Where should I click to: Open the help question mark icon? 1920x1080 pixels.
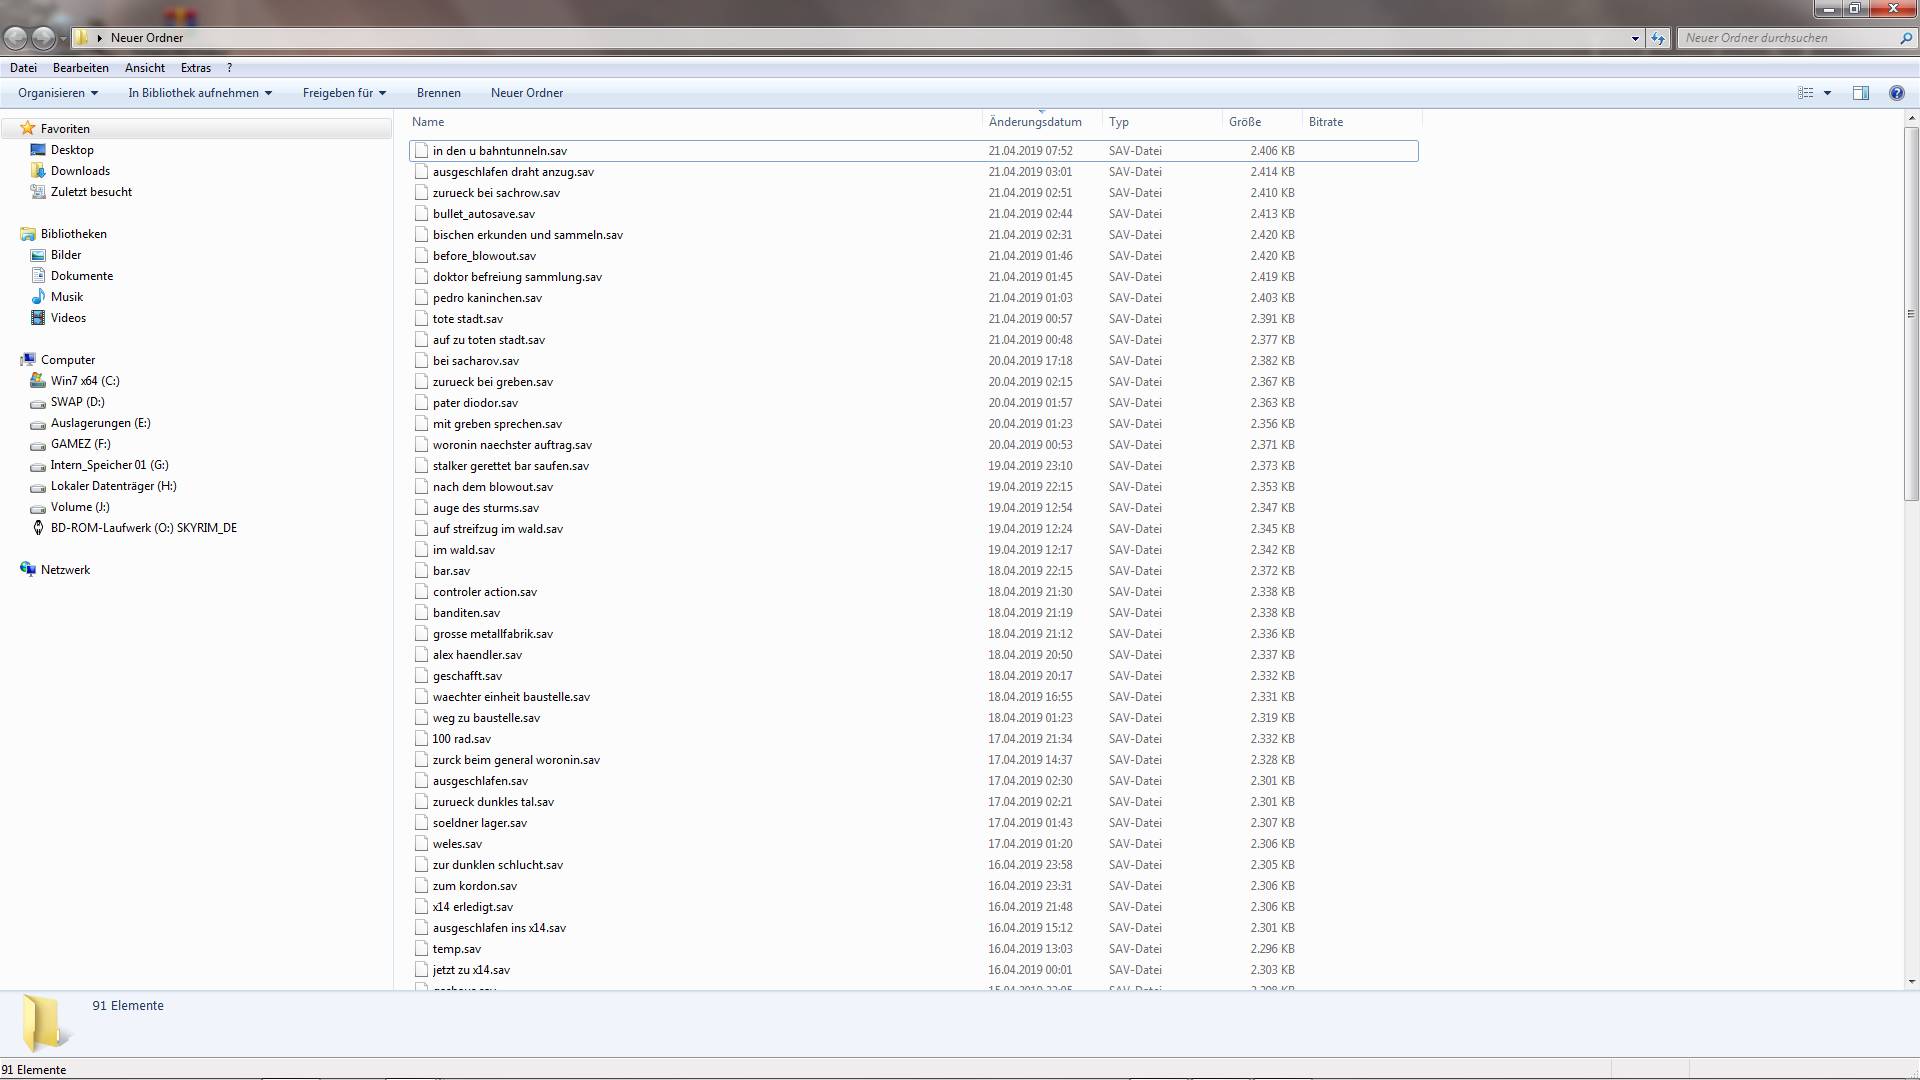tap(1896, 93)
